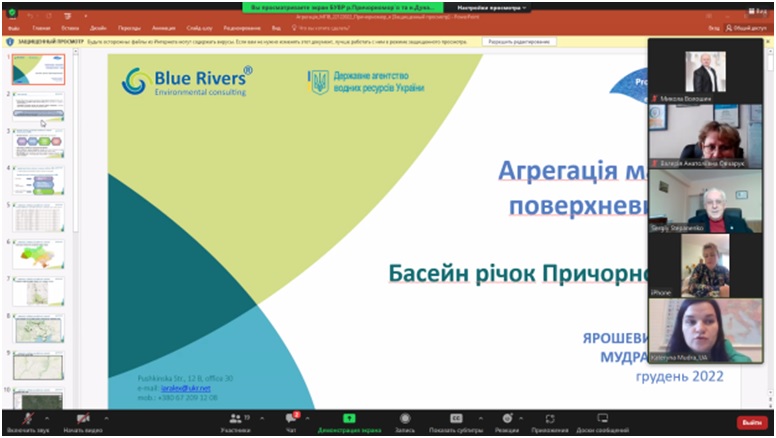Expand chat options arrow

[x=307, y=419]
